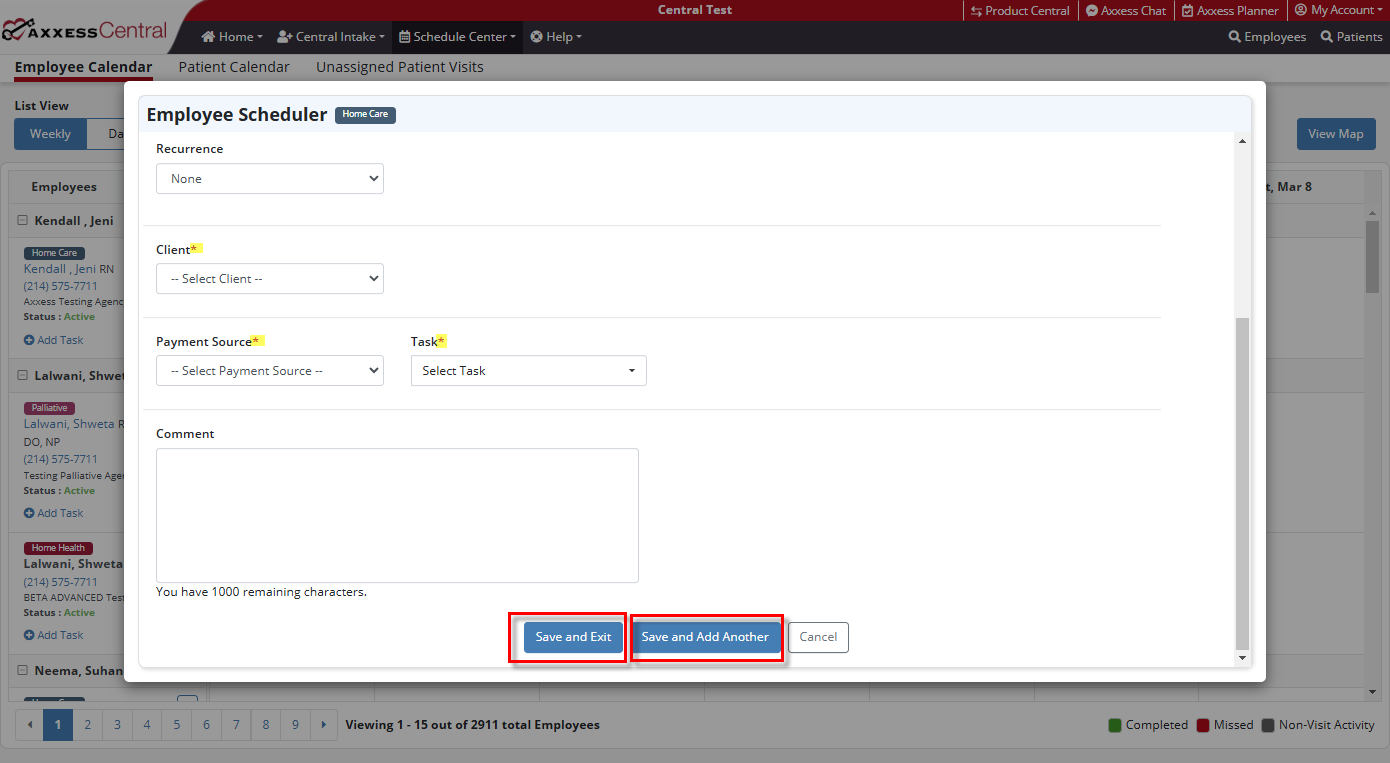
Task: Go to page 7
Action: point(236,725)
